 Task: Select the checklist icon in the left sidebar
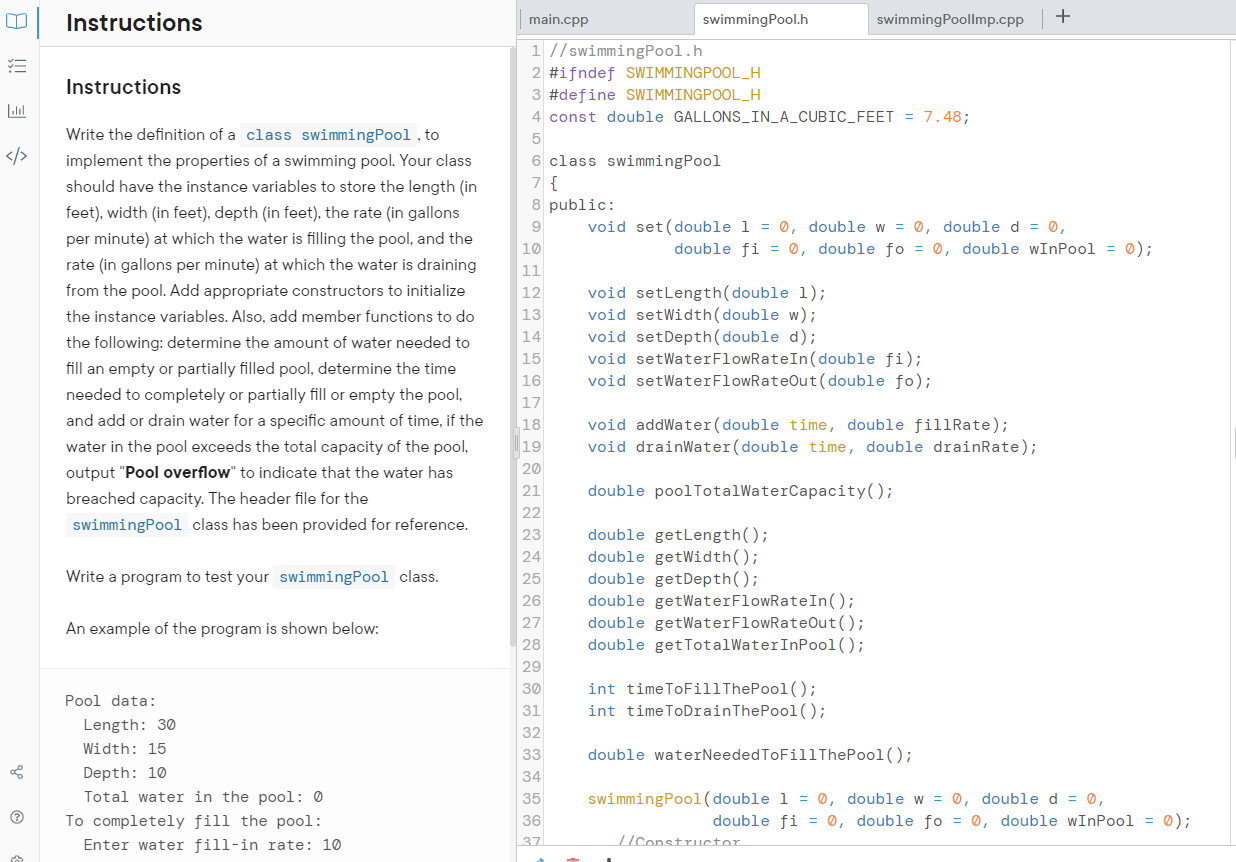click(16, 66)
